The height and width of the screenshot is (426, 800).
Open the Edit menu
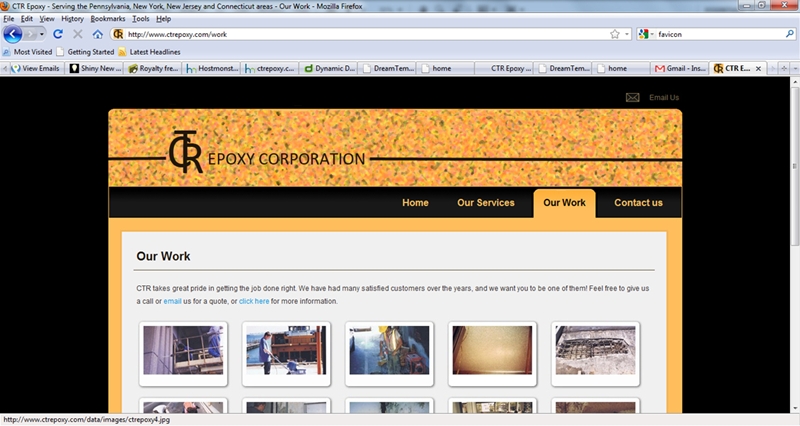[27, 19]
